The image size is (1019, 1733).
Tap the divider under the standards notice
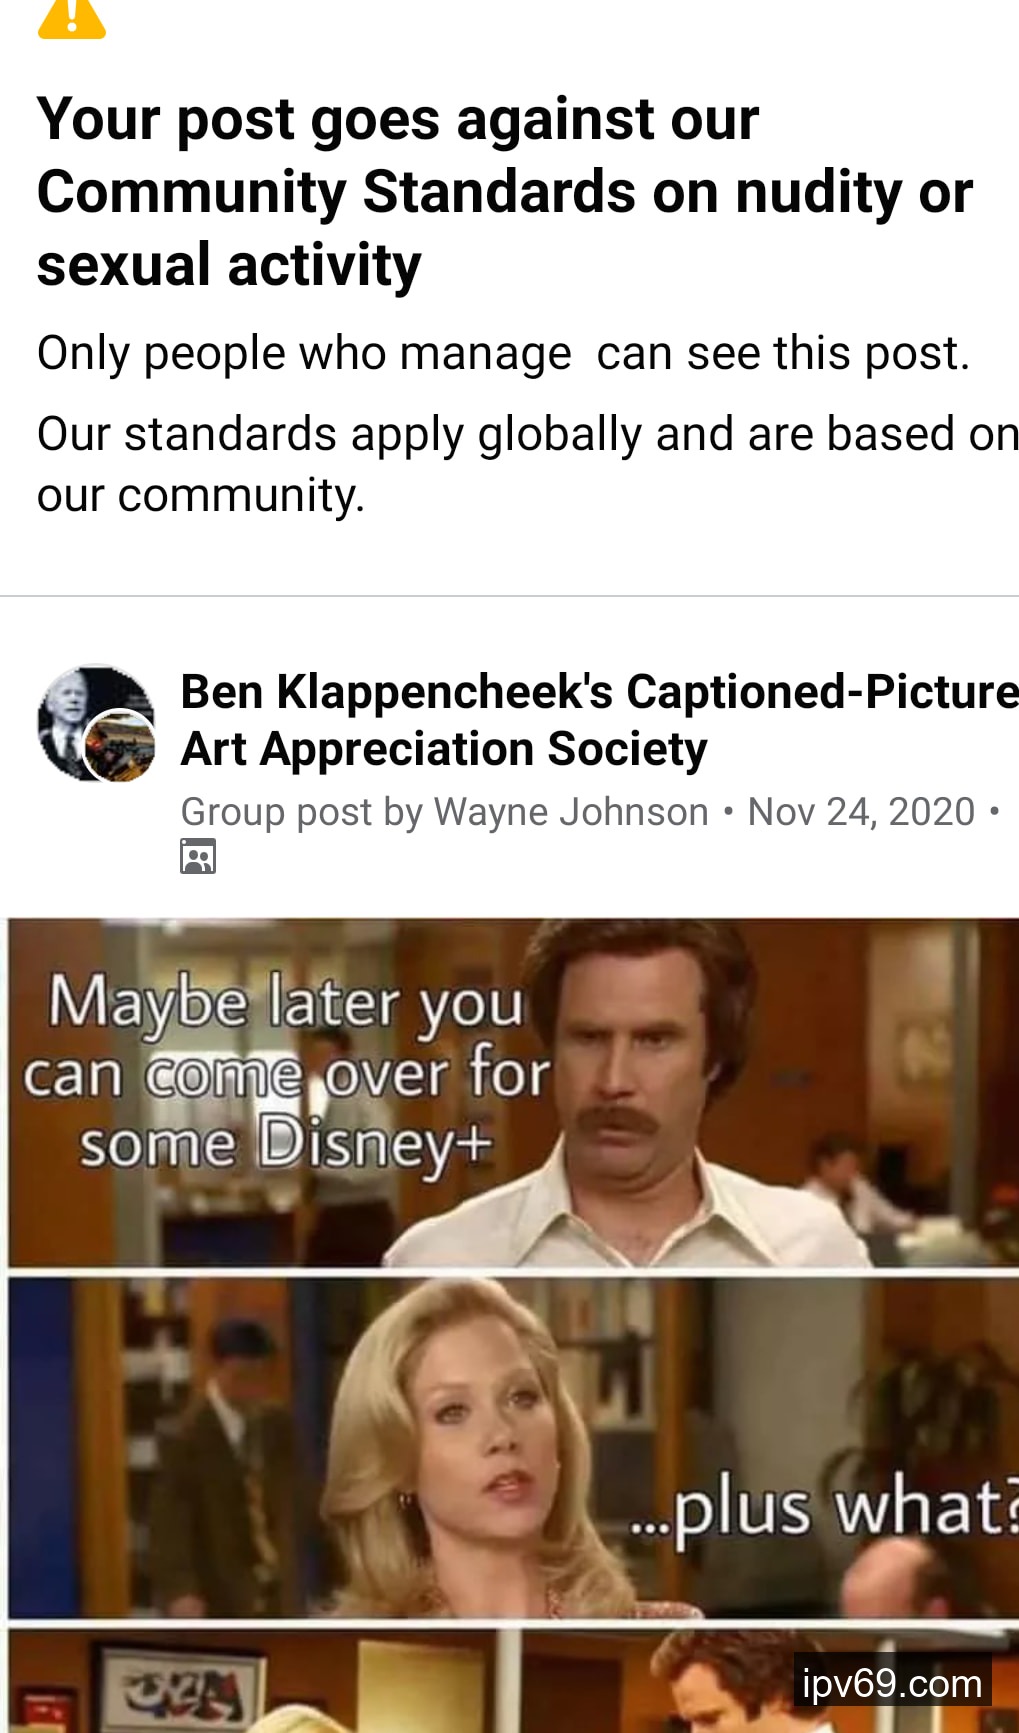coord(509,596)
